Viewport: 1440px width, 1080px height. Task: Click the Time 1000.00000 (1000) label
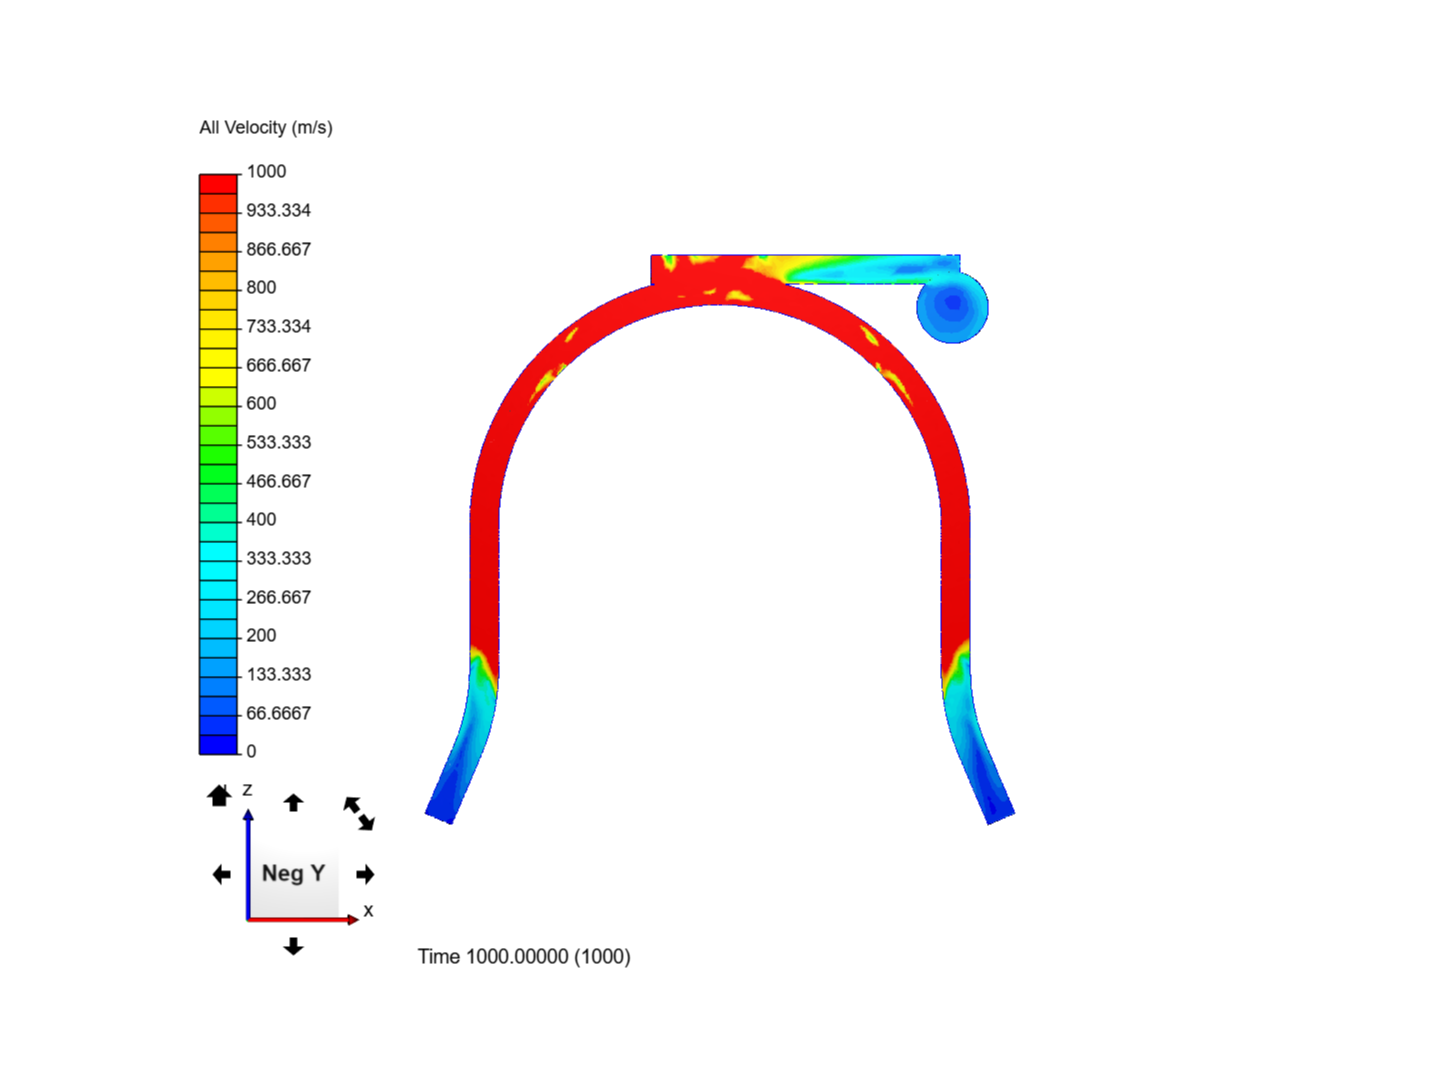pos(524,957)
